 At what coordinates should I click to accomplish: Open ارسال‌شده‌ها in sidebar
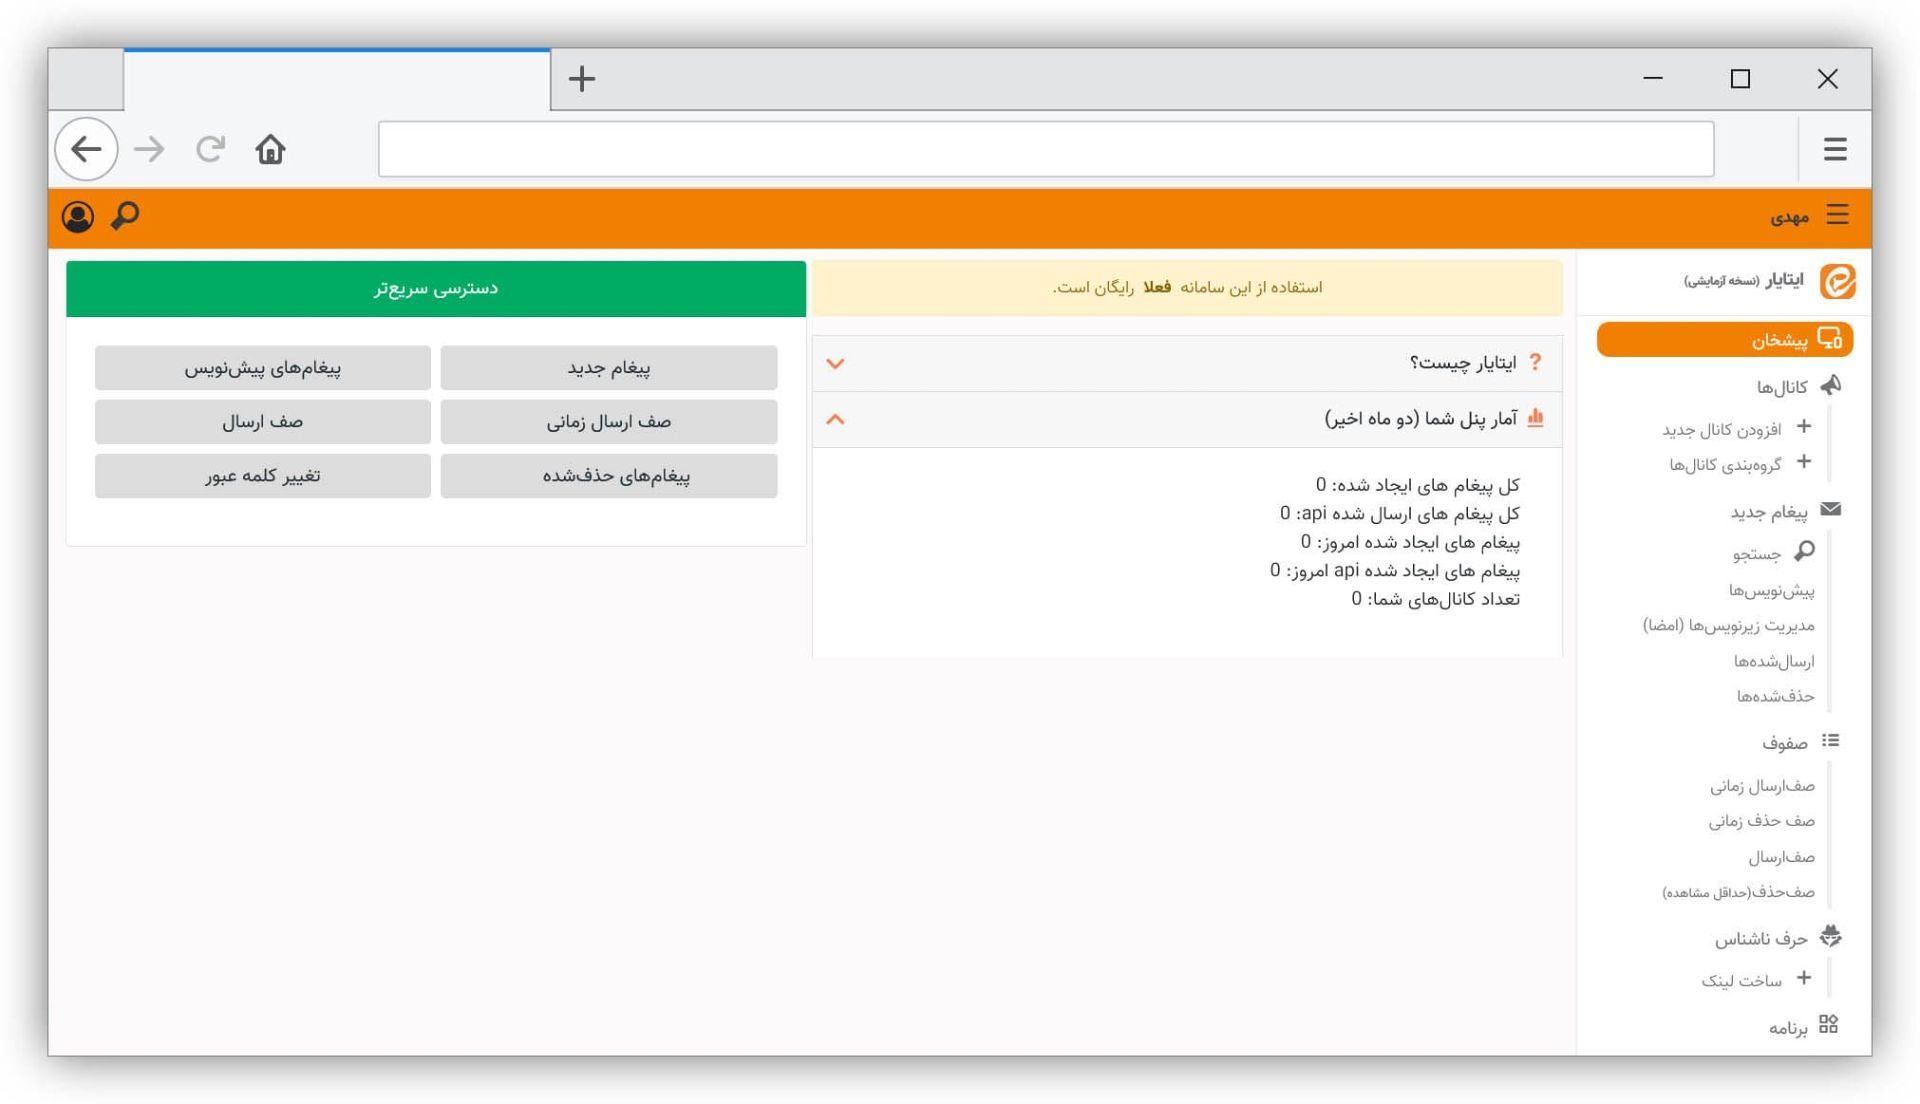pyautogui.click(x=1774, y=662)
